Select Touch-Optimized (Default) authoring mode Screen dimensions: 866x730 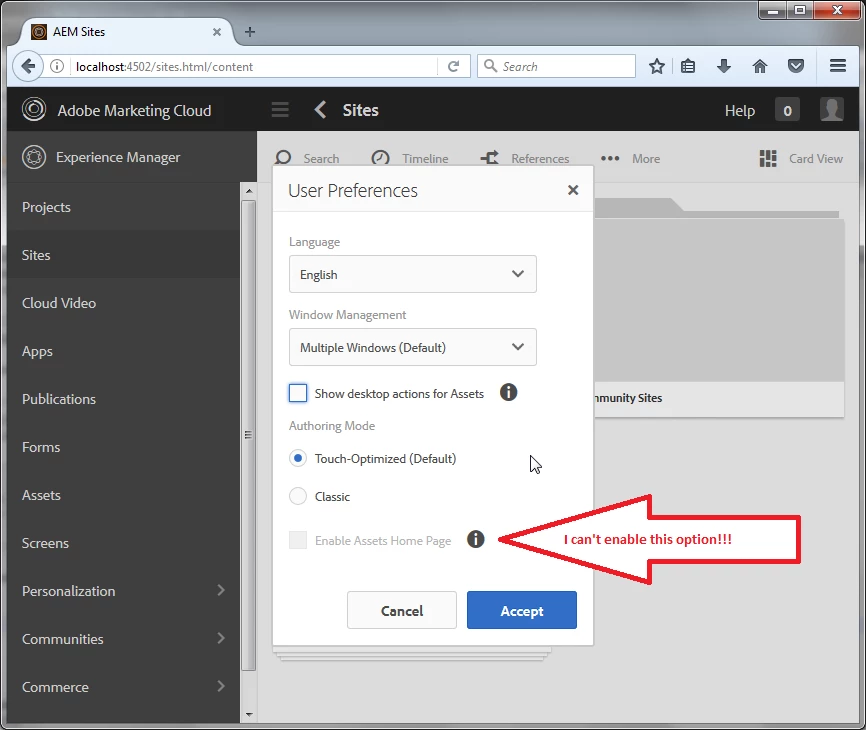tap(298, 458)
